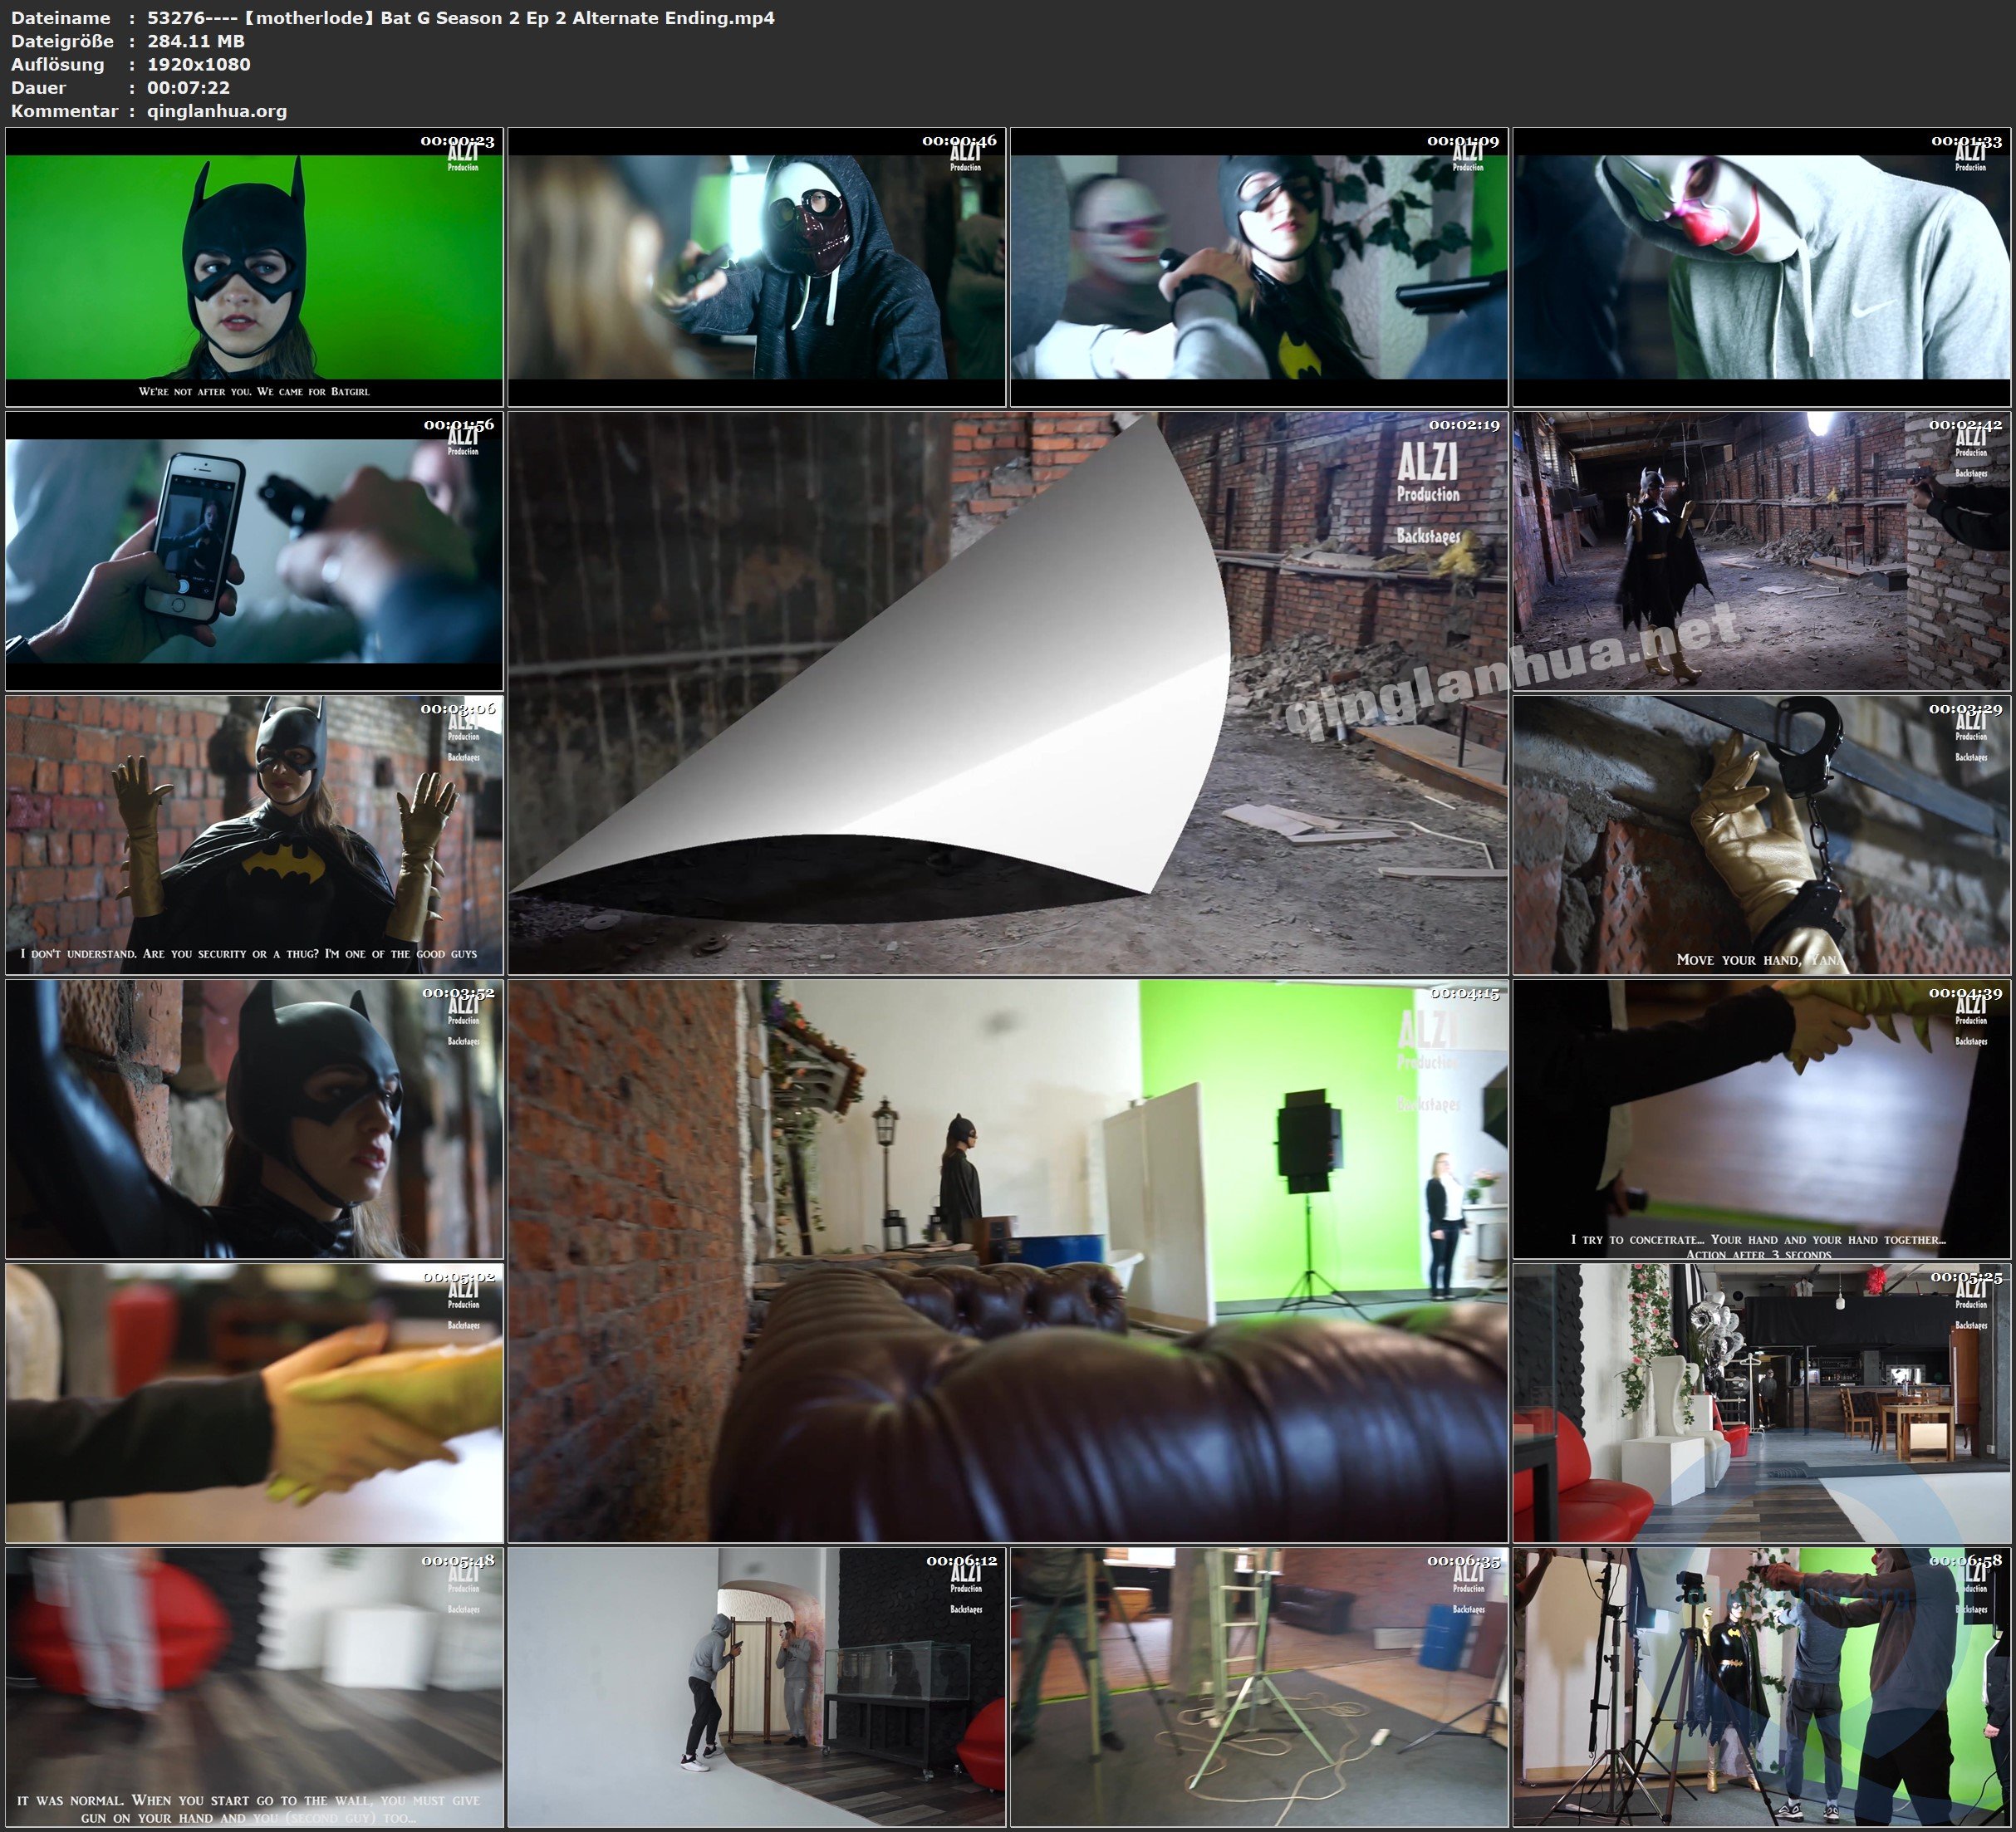Image resolution: width=2016 pixels, height=1832 pixels.
Task: Click the Dateigröße label
Action: (62, 41)
